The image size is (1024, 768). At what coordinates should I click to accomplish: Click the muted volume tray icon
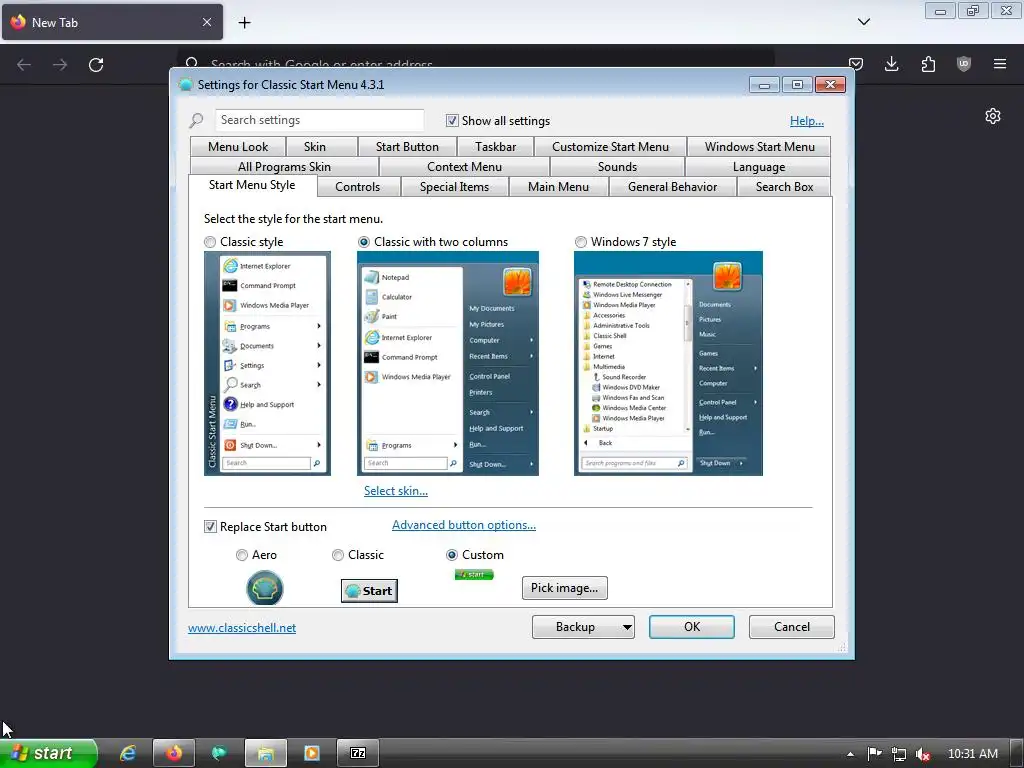click(923, 754)
